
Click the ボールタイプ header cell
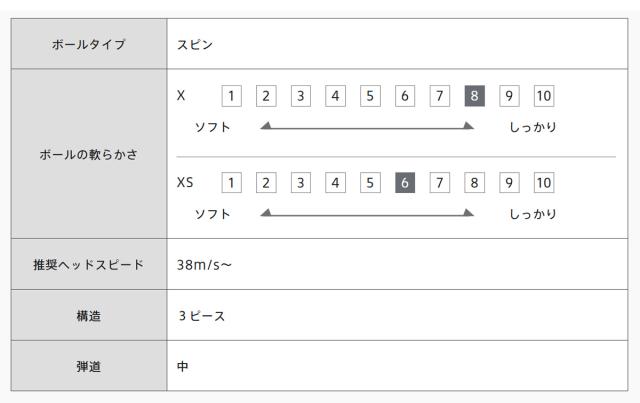89,45
